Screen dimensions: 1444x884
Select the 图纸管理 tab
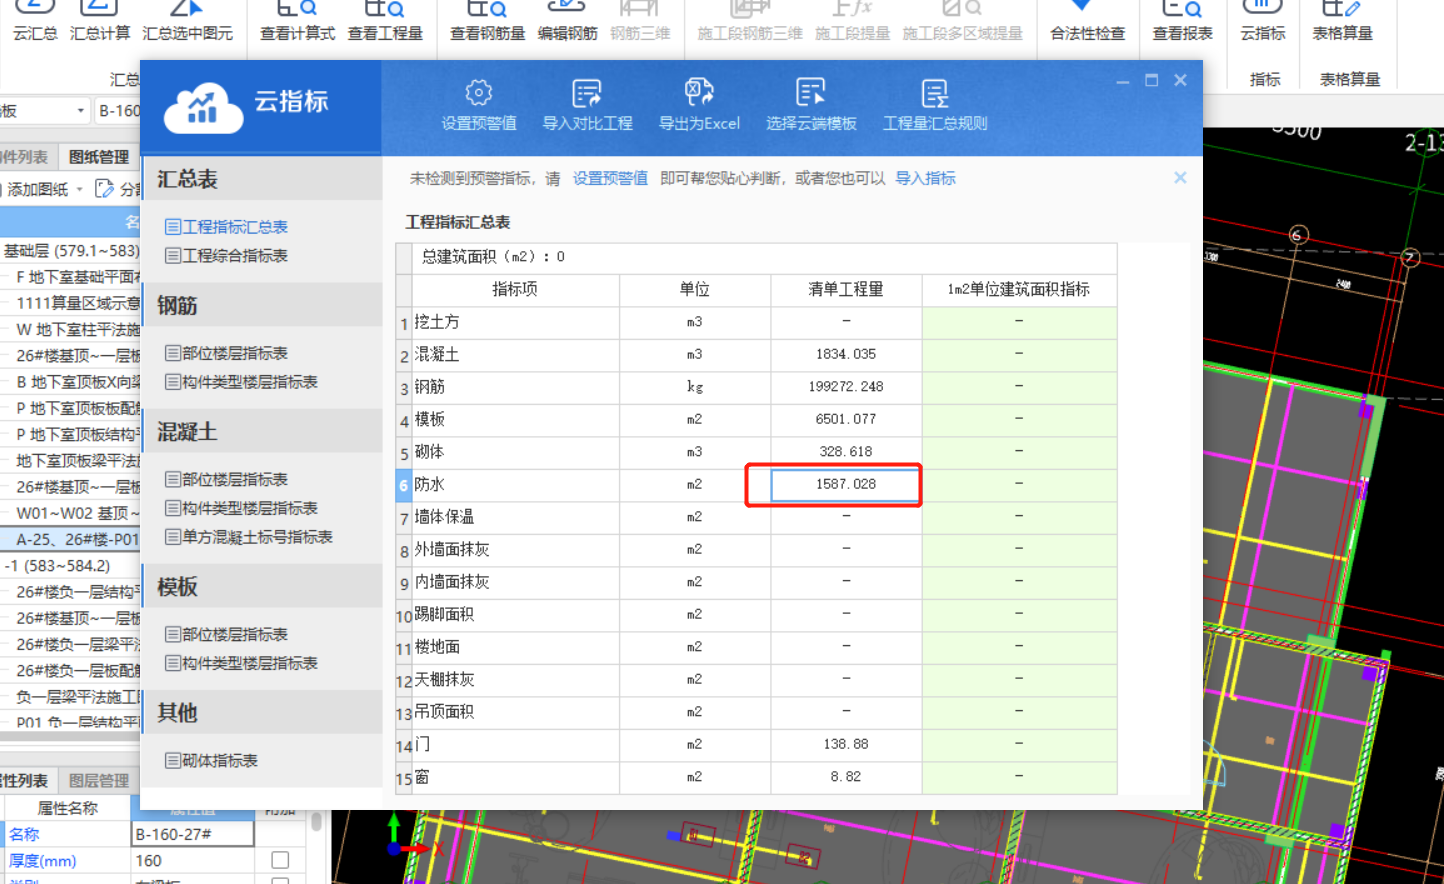pos(99,157)
